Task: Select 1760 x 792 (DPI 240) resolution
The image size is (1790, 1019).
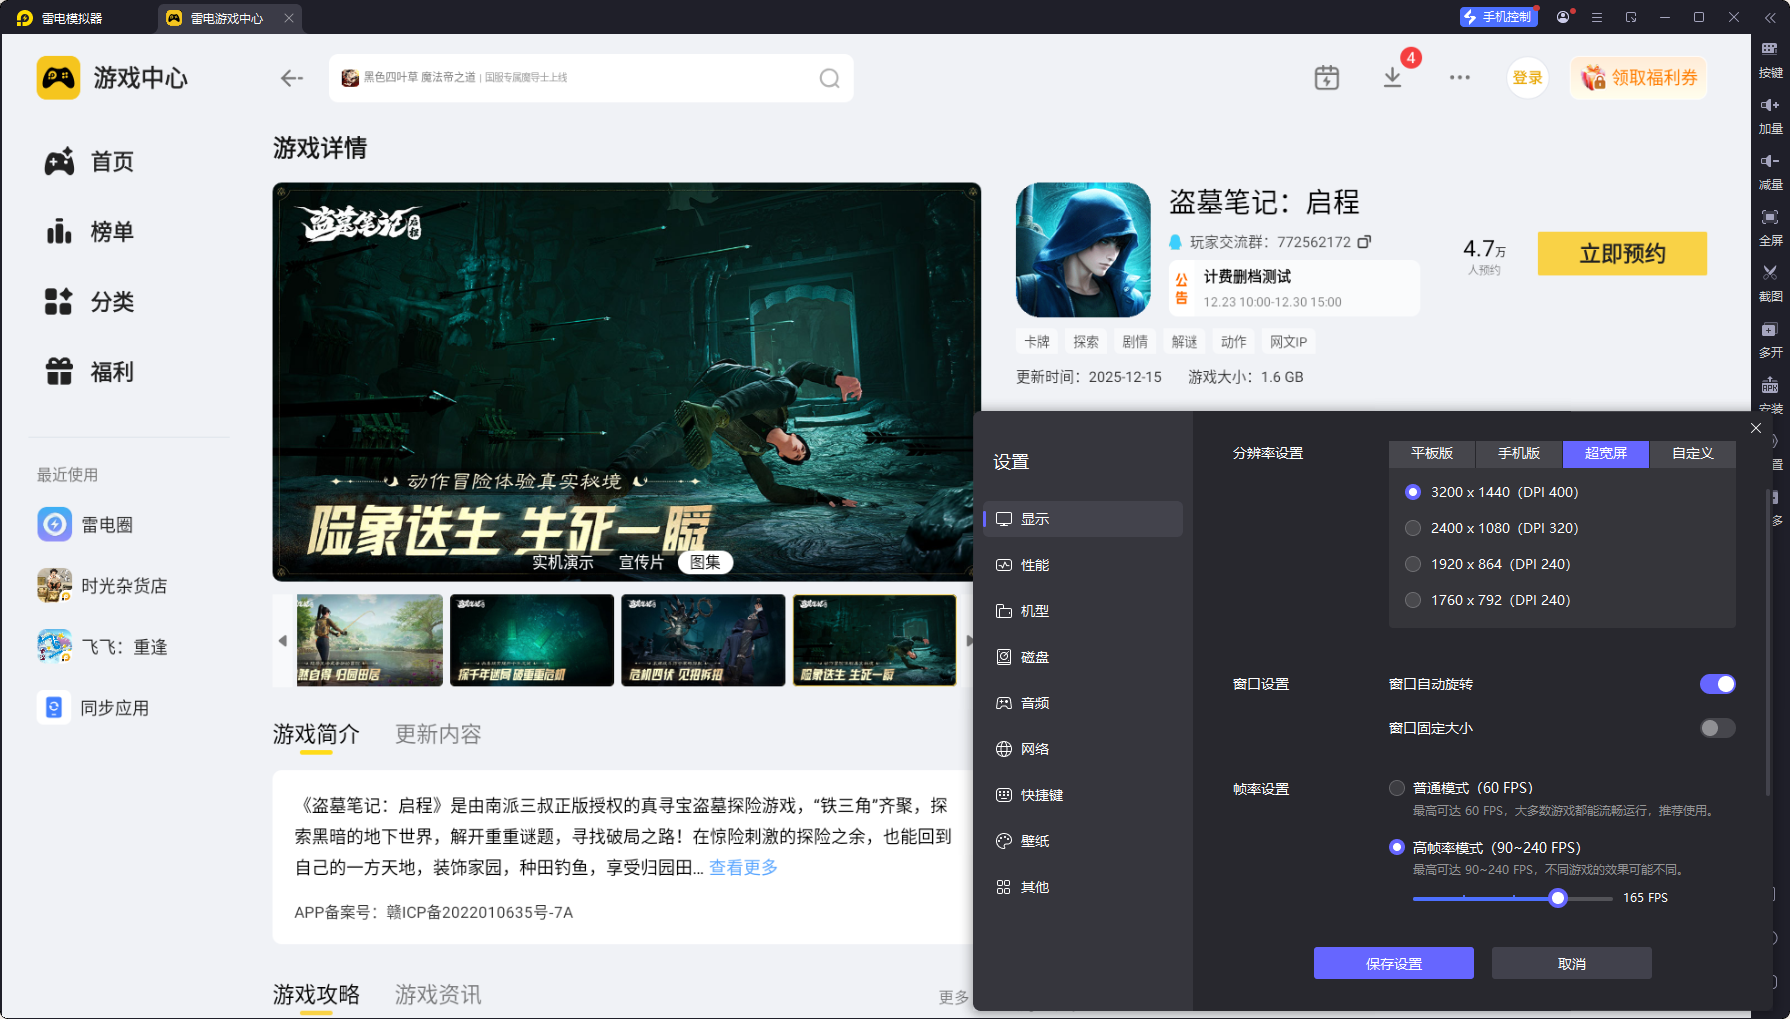Action: click(x=1413, y=600)
